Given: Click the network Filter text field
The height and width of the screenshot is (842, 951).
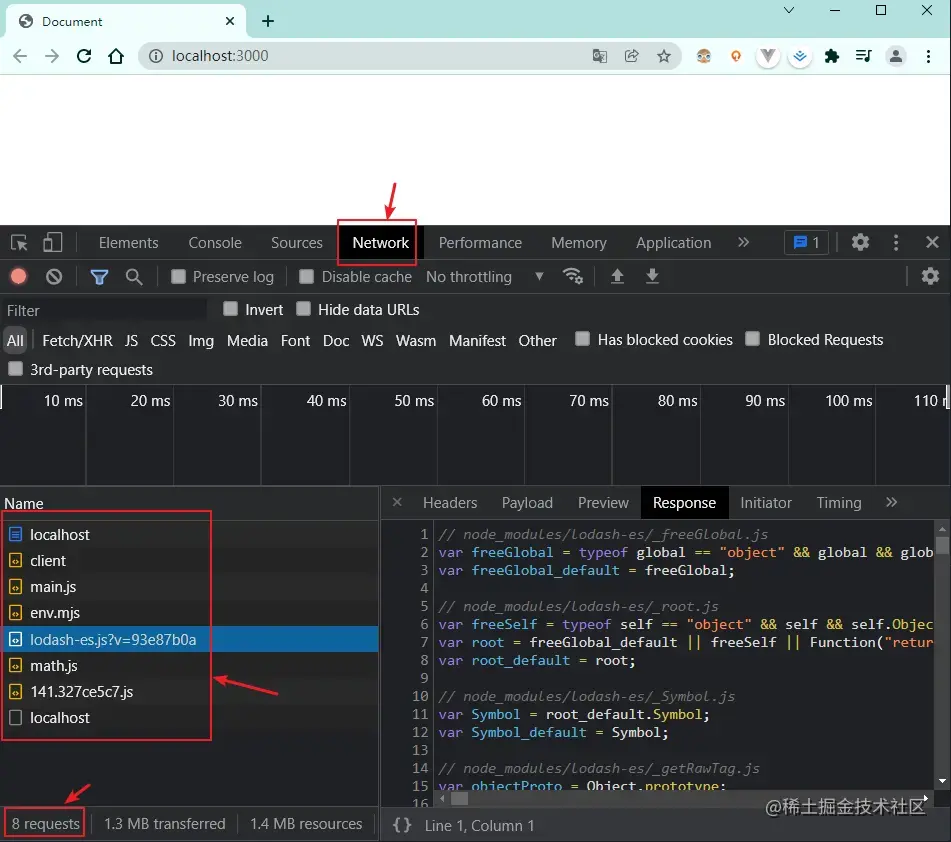Looking at the screenshot, I should coord(104,311).
